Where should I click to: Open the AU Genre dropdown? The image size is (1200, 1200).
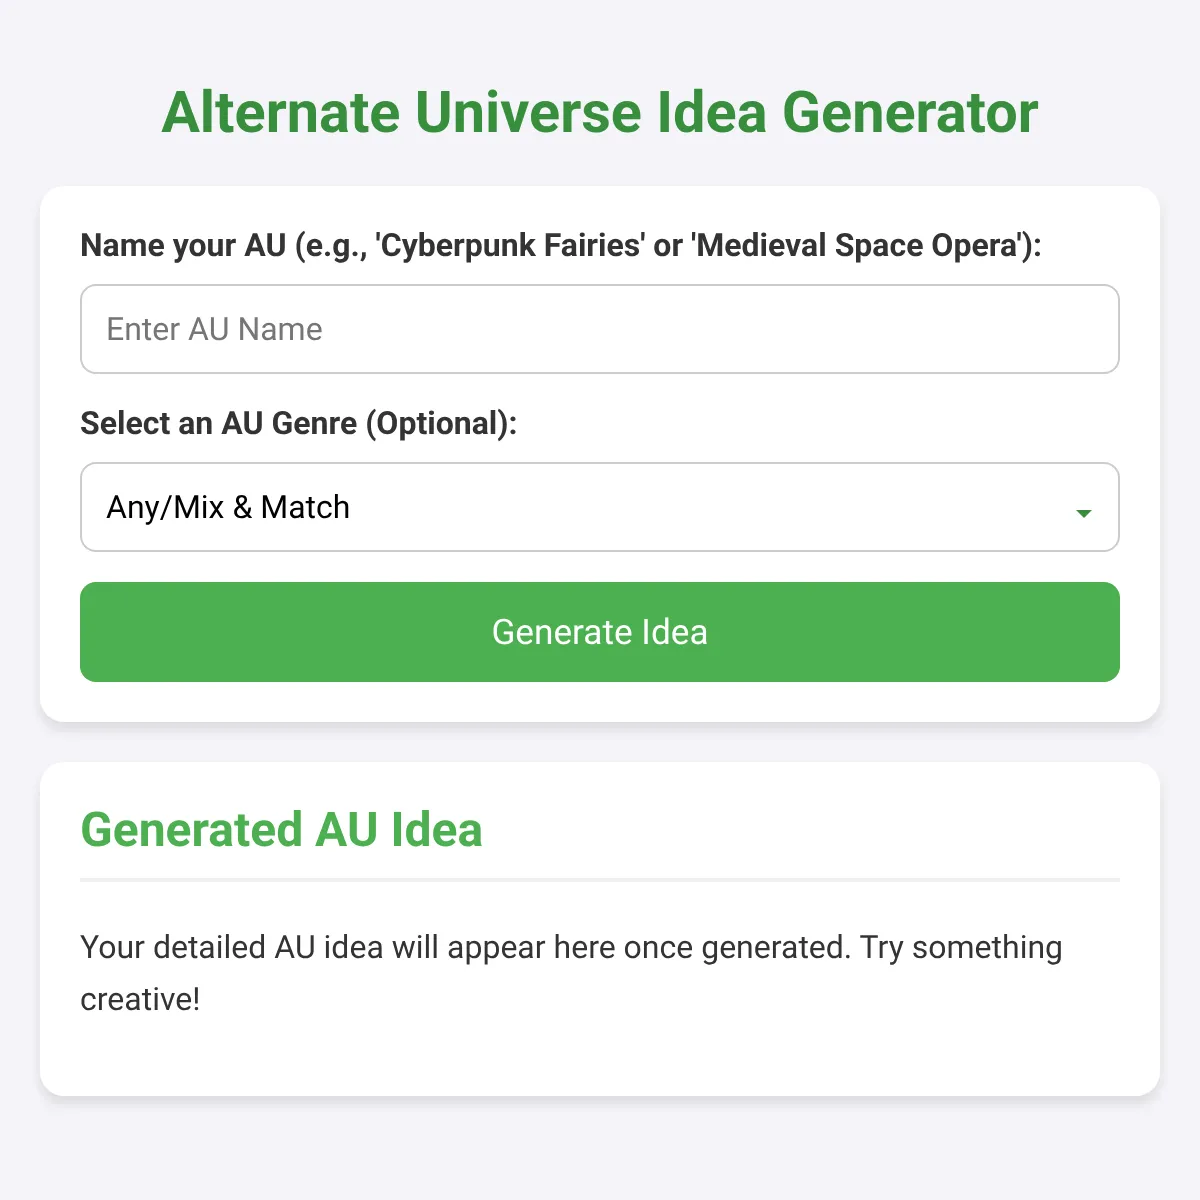pos(599,507)
